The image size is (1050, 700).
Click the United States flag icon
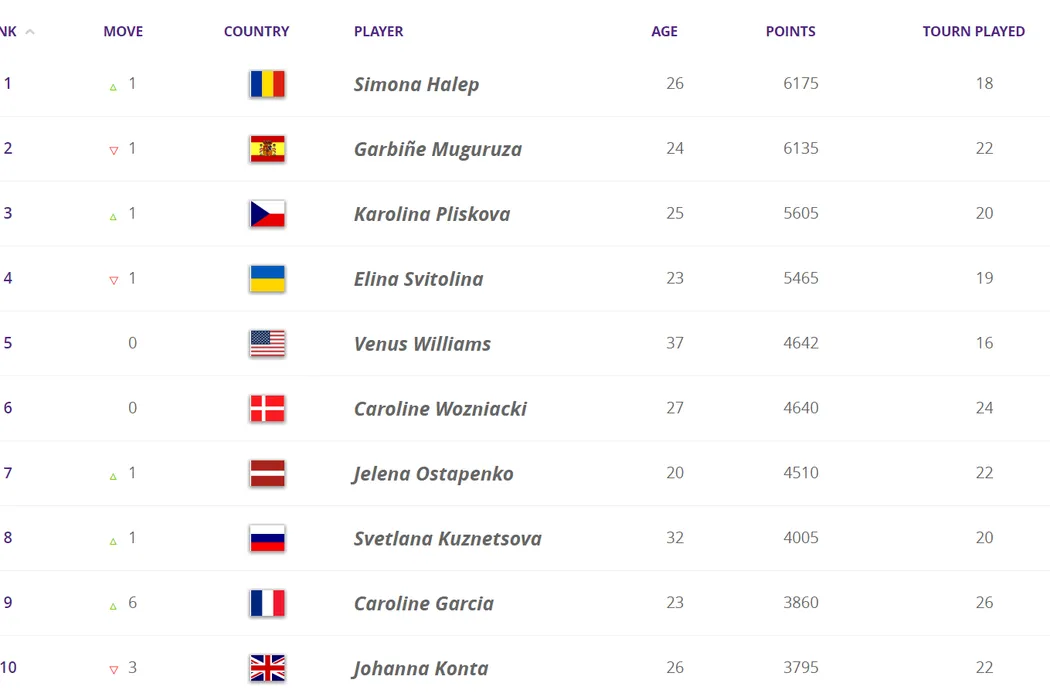click(267, 344)
